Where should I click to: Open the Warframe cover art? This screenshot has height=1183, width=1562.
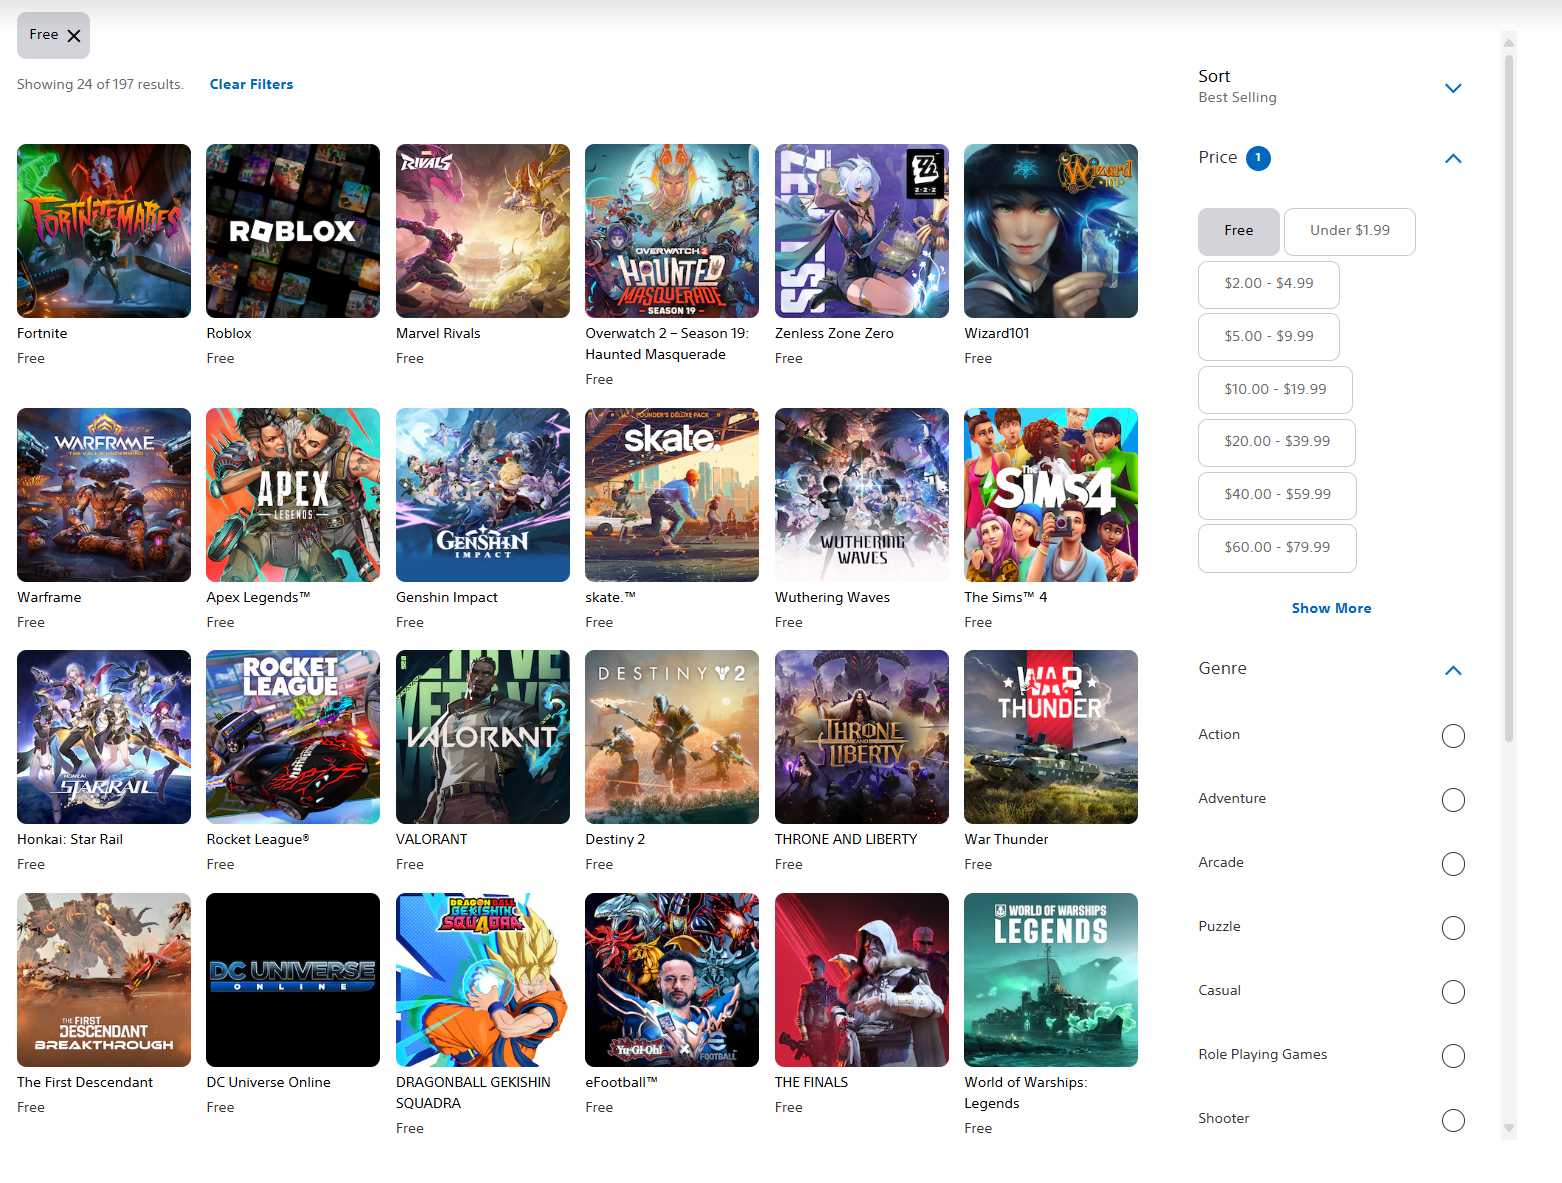click(104, 495)
